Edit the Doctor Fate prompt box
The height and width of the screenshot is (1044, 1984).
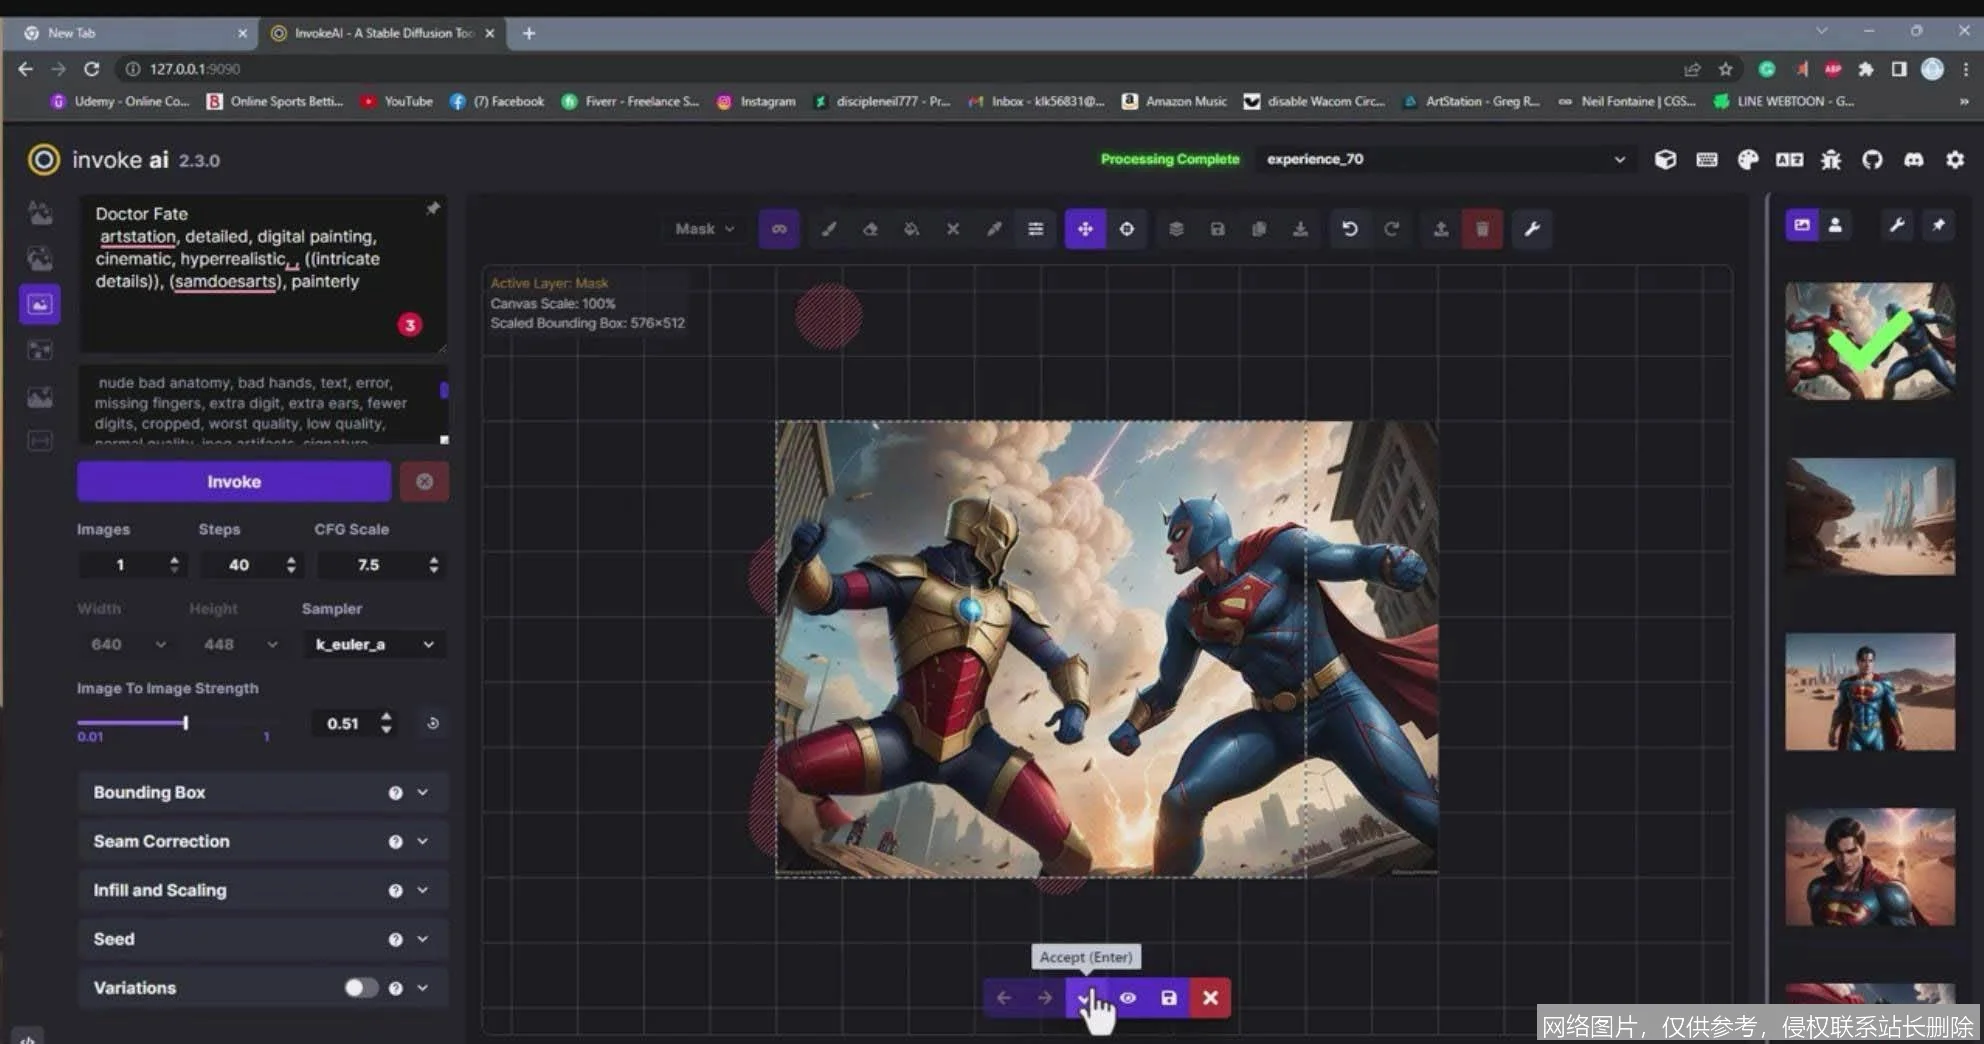[x=263, y=273]
